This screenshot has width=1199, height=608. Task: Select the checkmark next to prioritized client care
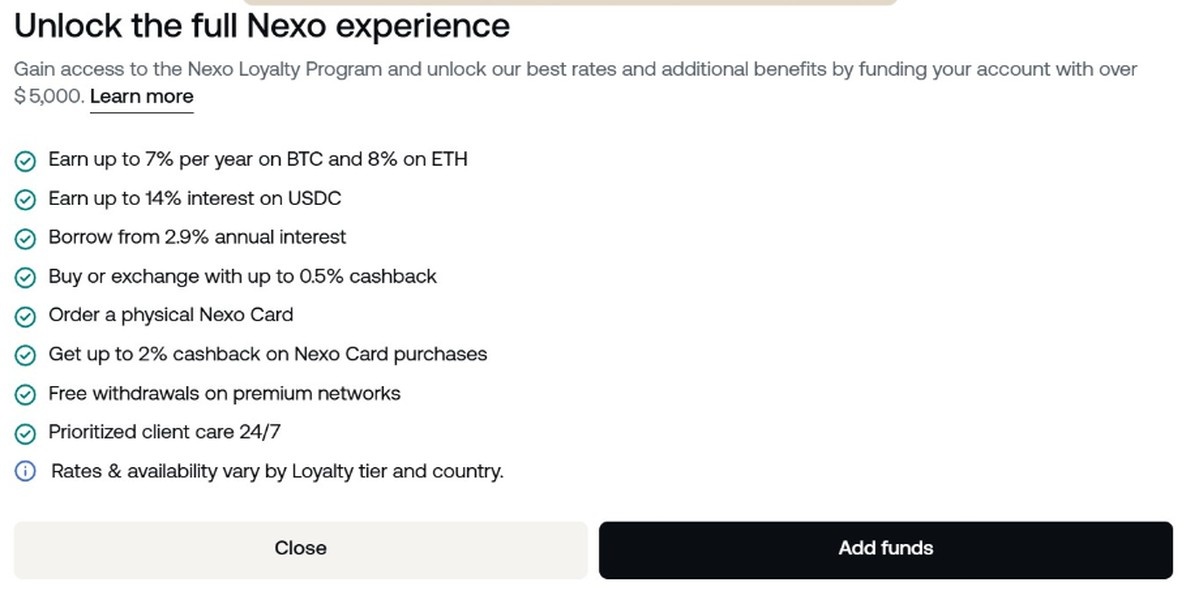(25, 433)
